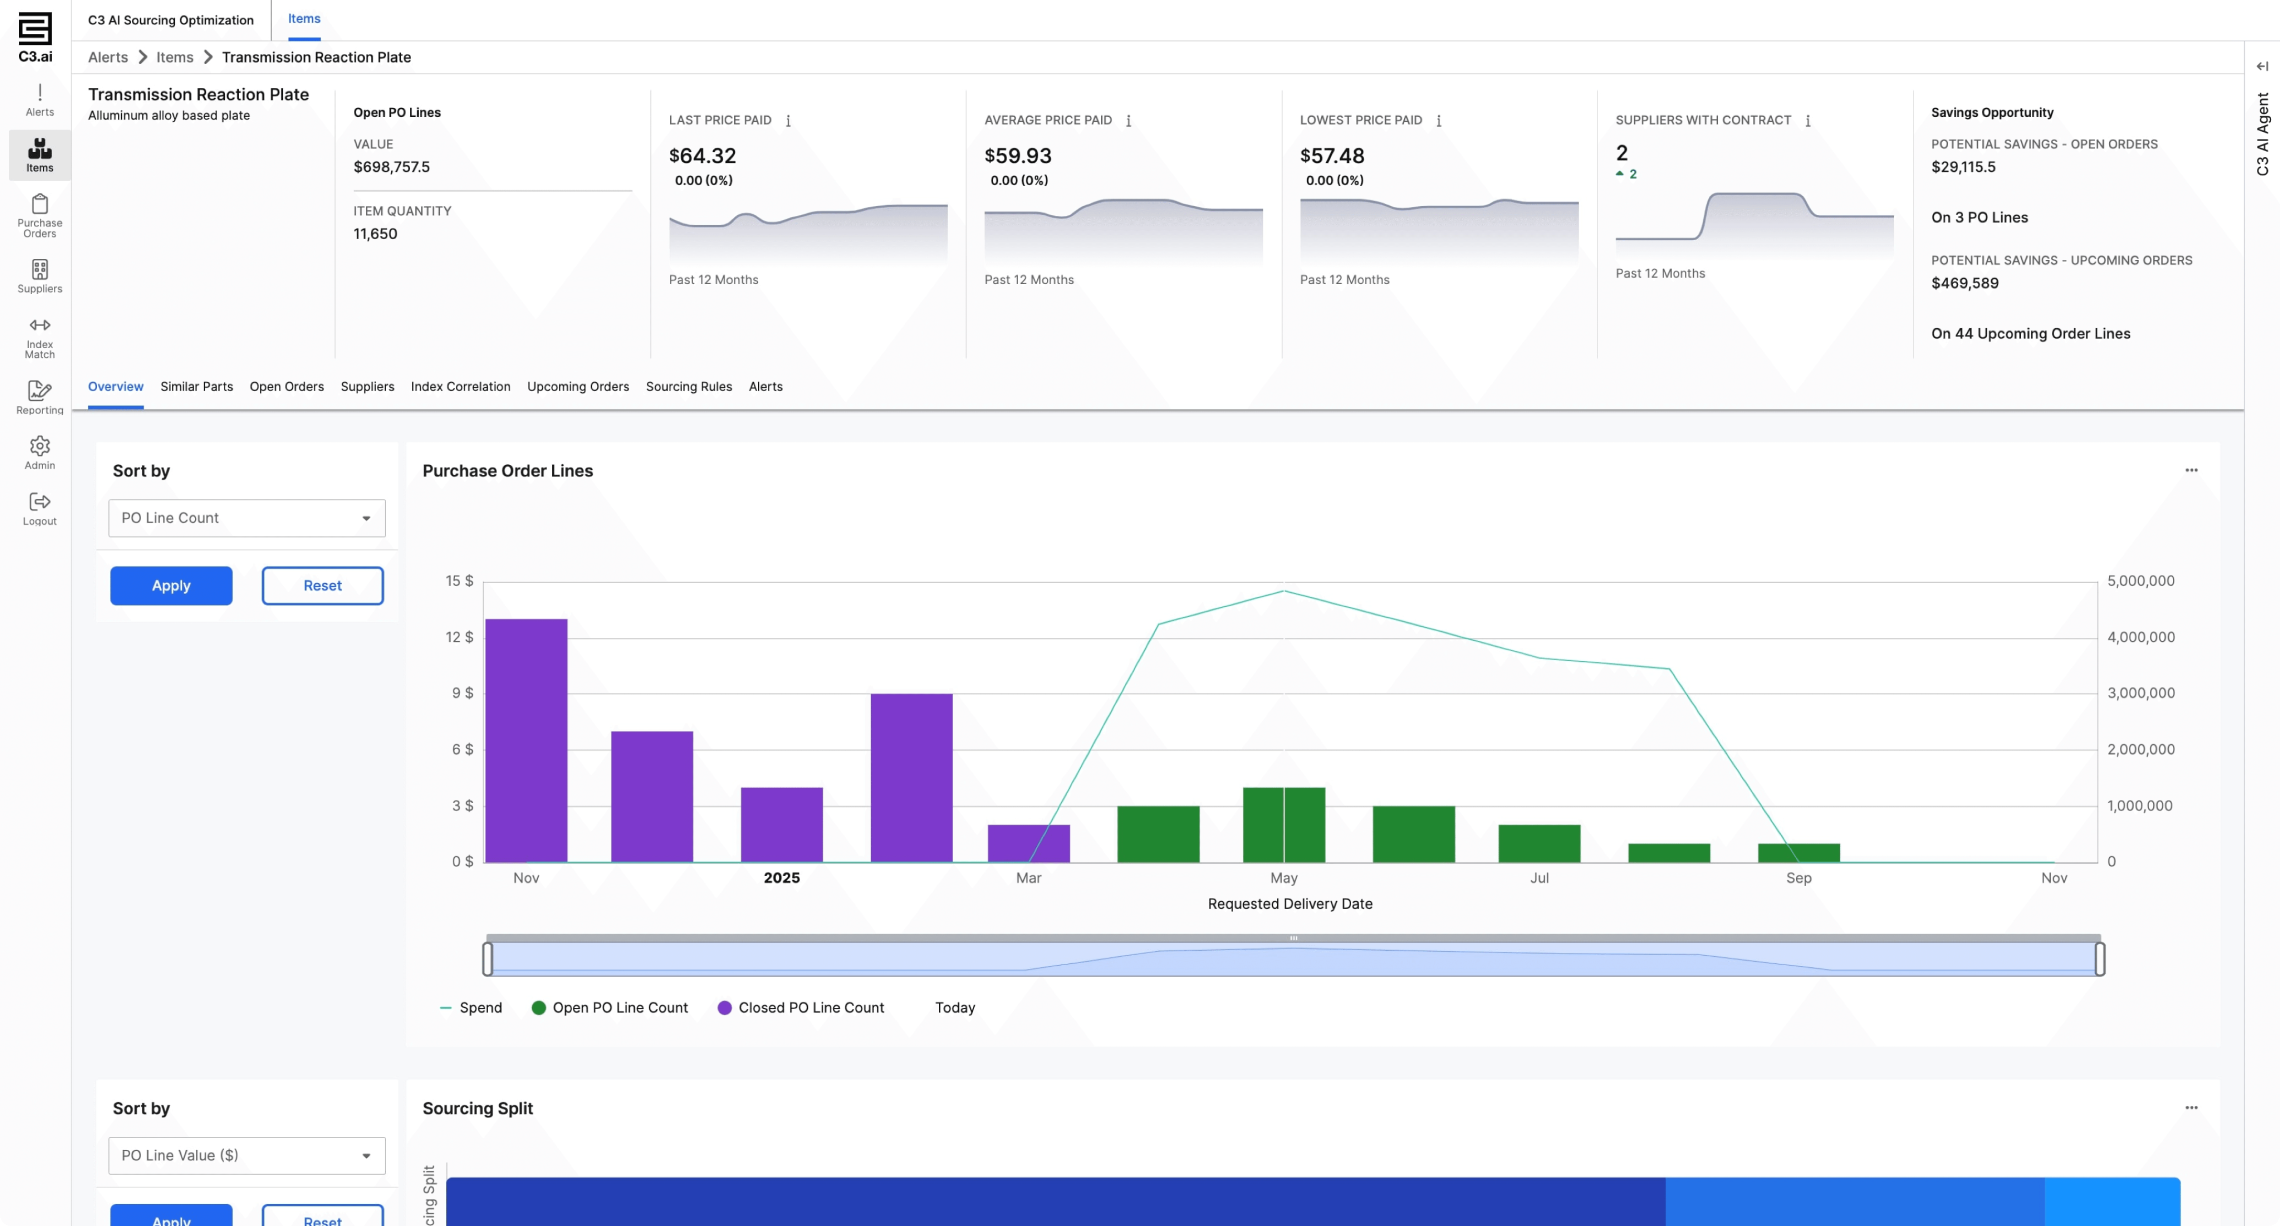Click the green May bar in chart
This screenshot has height=1226, width=2280.
[1284, 824]
